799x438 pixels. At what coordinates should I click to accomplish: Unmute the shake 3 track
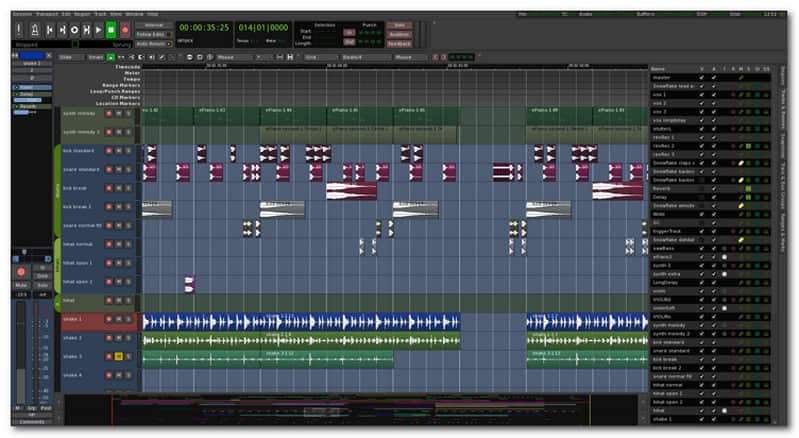coord(119,357)
